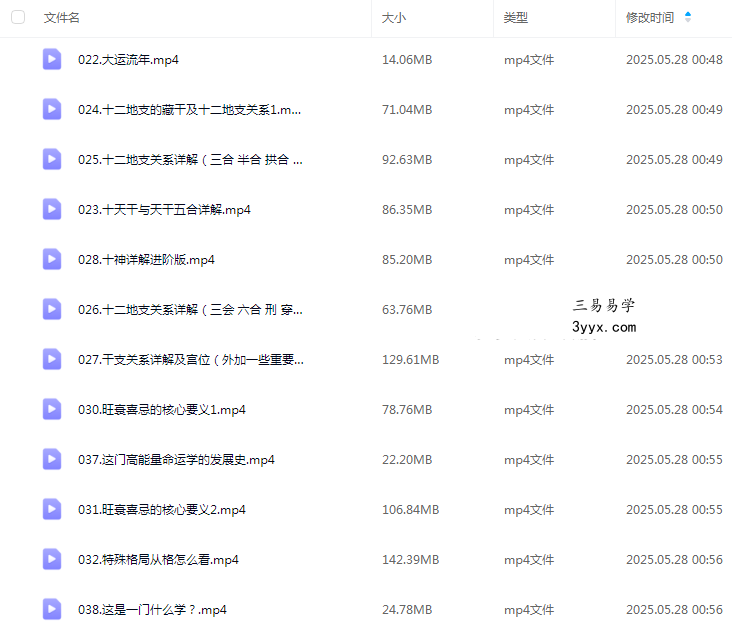Click the video icon for 027.干支关系详解及宫位
The height and width of the screenshot is (630, 732).
pos(52,359)
